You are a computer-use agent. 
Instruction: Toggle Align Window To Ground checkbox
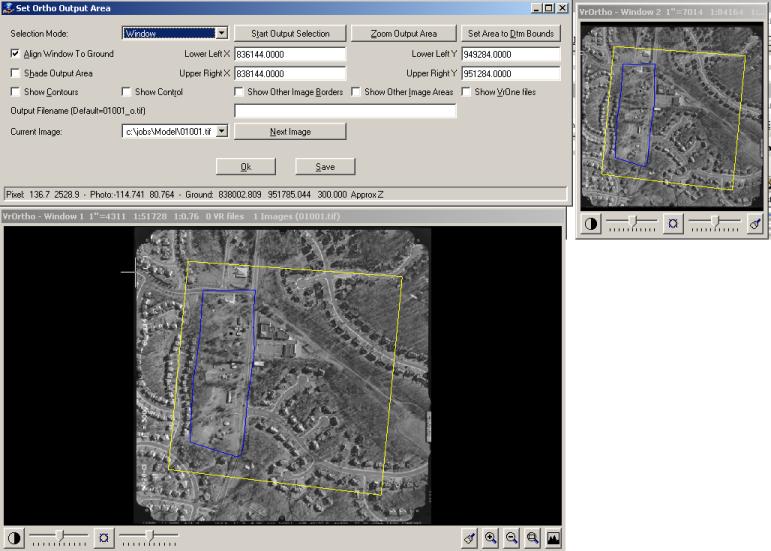pos(15,54)
